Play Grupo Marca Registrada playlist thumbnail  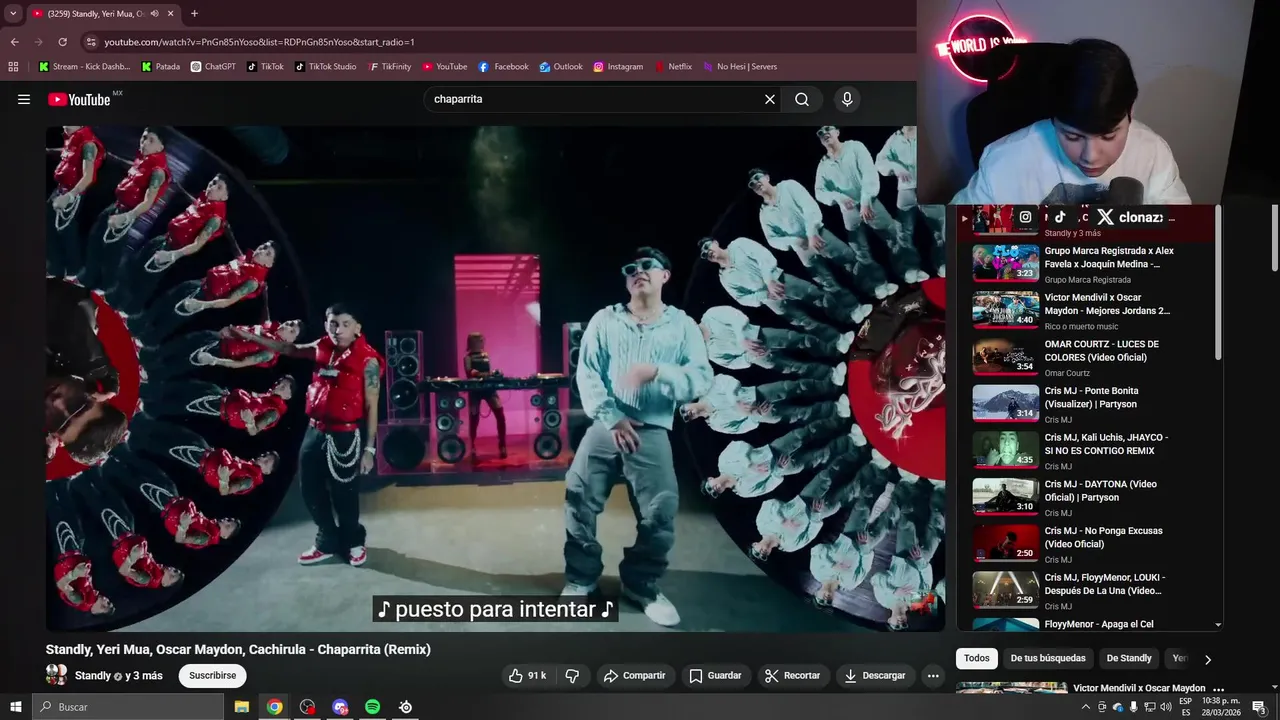tap(1006, 263)
